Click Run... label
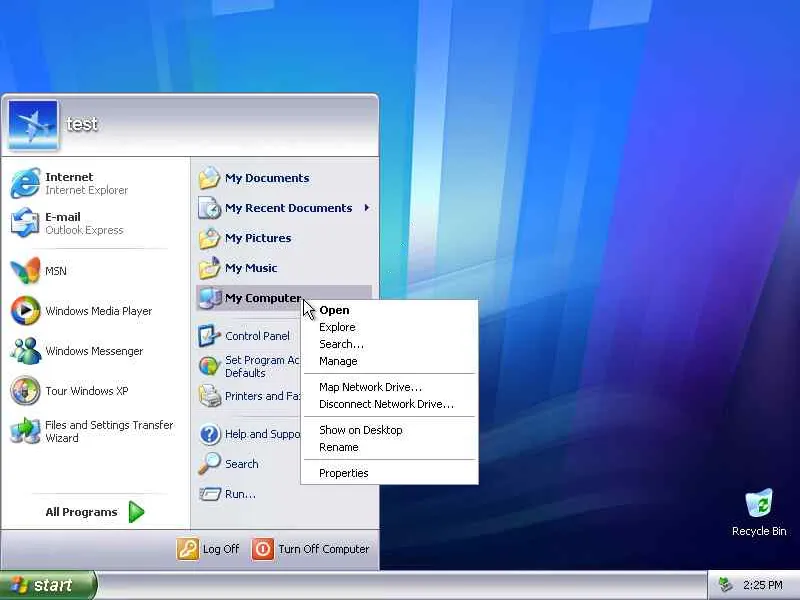The image size is (800, 600). 240,494
